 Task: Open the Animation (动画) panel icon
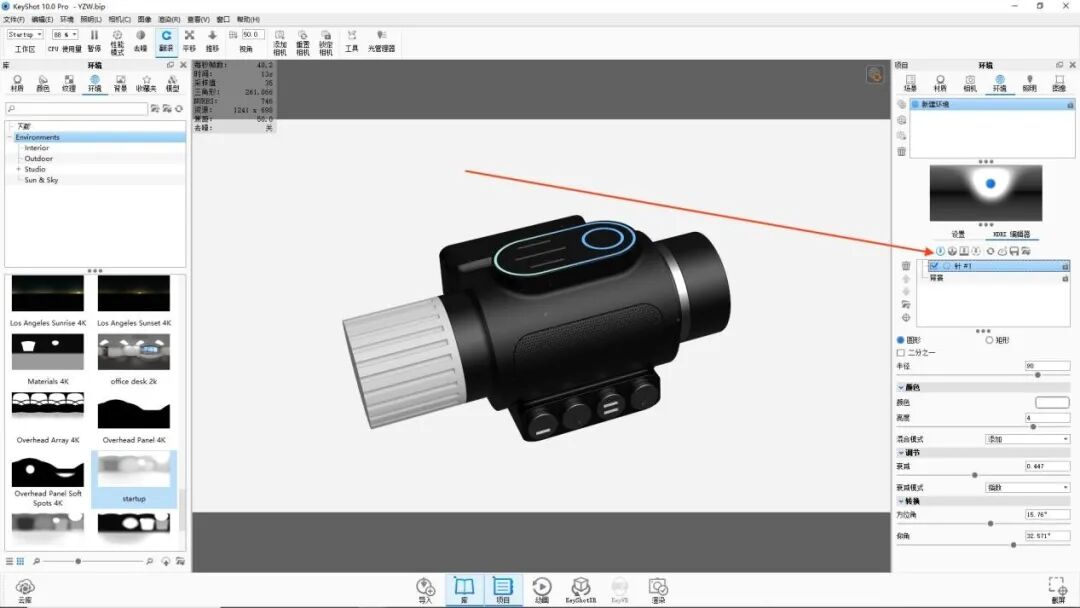click(543, 589)
